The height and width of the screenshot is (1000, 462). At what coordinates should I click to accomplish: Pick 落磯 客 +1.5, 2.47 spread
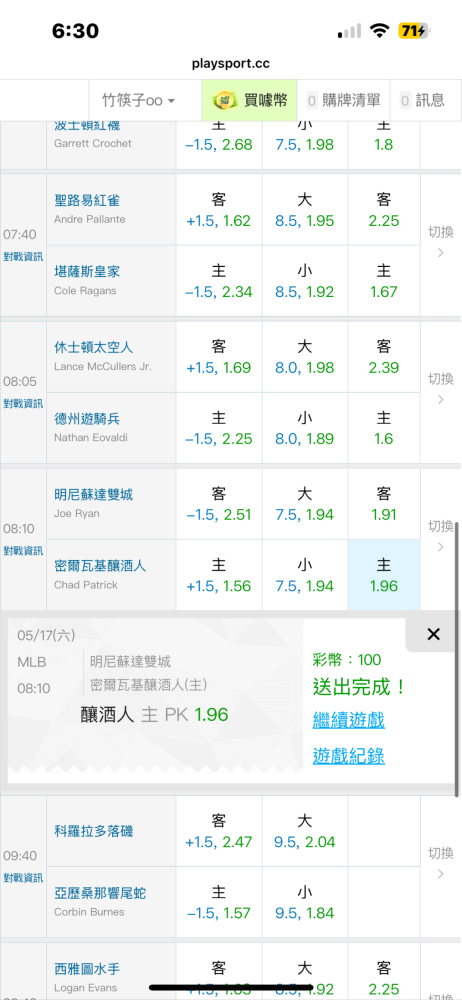219,831
